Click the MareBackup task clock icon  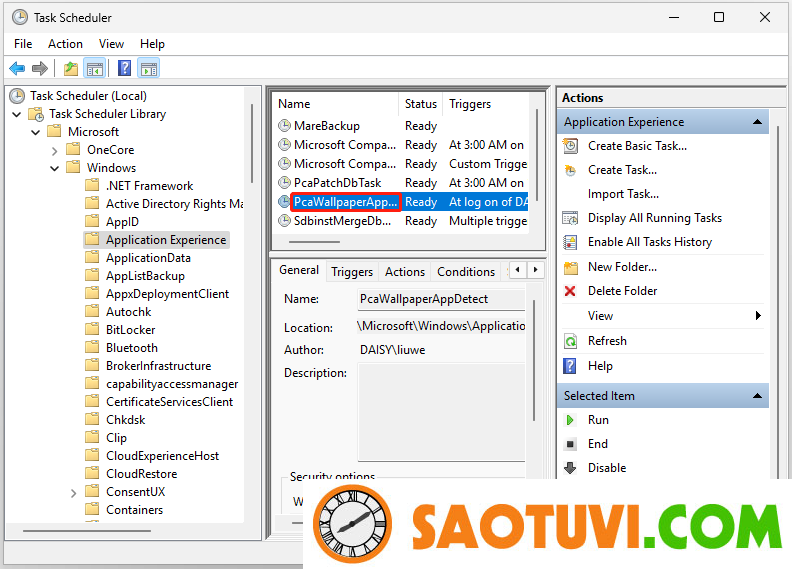(x=285, y=125)
